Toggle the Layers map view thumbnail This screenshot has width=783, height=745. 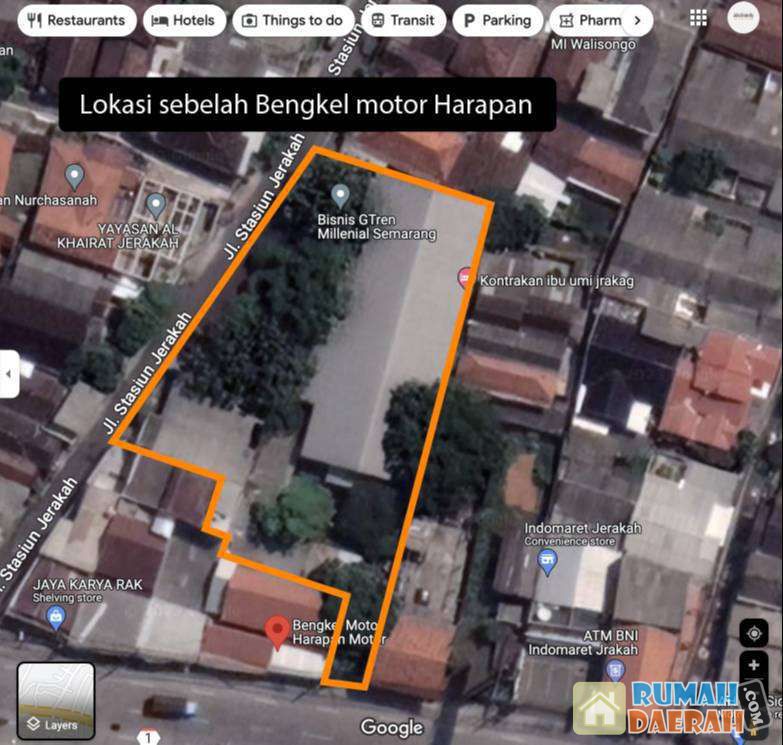tap(56, 700)
